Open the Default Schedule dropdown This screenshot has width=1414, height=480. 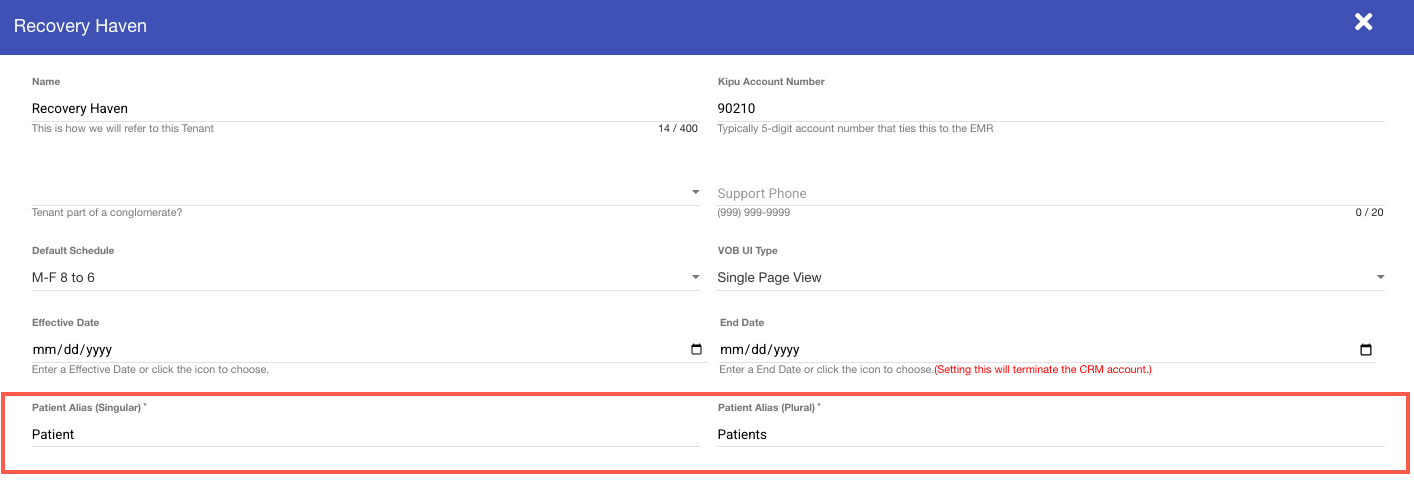point(365,277)
